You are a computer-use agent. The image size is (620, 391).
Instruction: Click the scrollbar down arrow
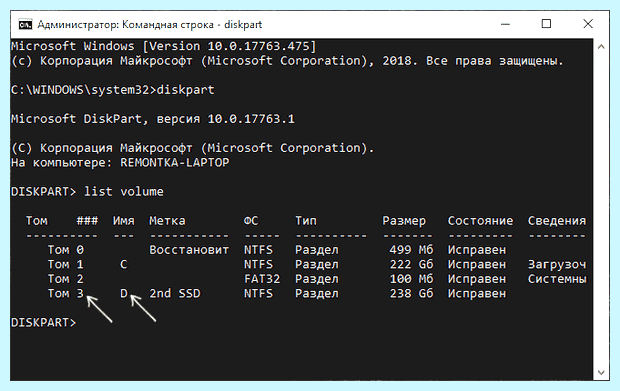click(601, 372)
